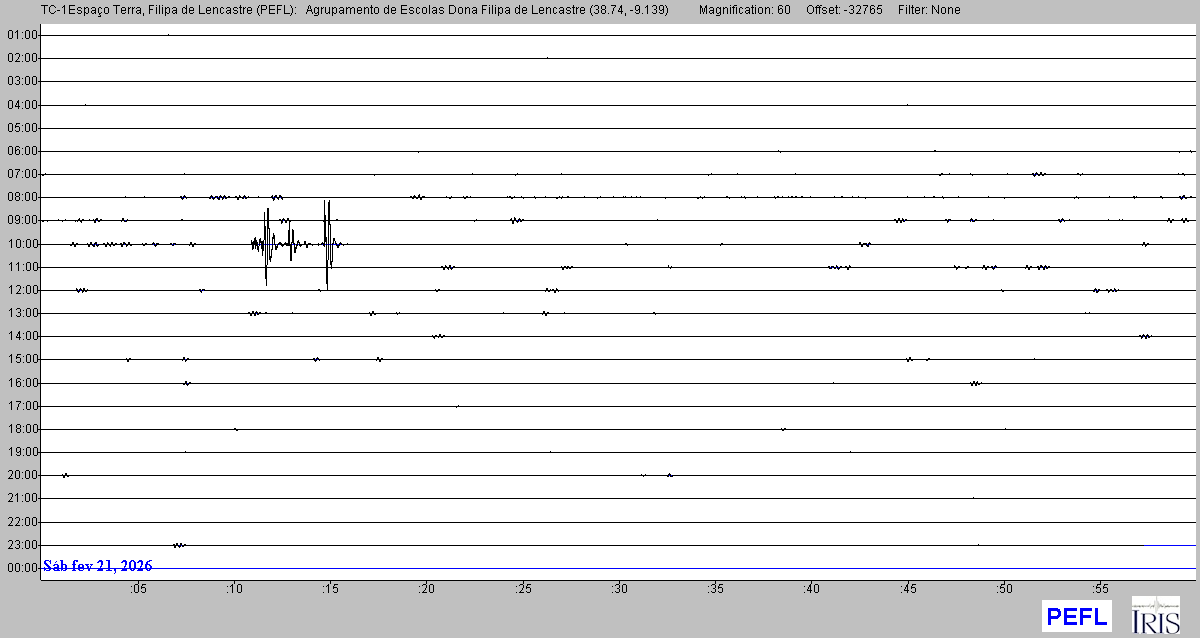Click the large seismic spike near minute 15

(x=327, y=244)
